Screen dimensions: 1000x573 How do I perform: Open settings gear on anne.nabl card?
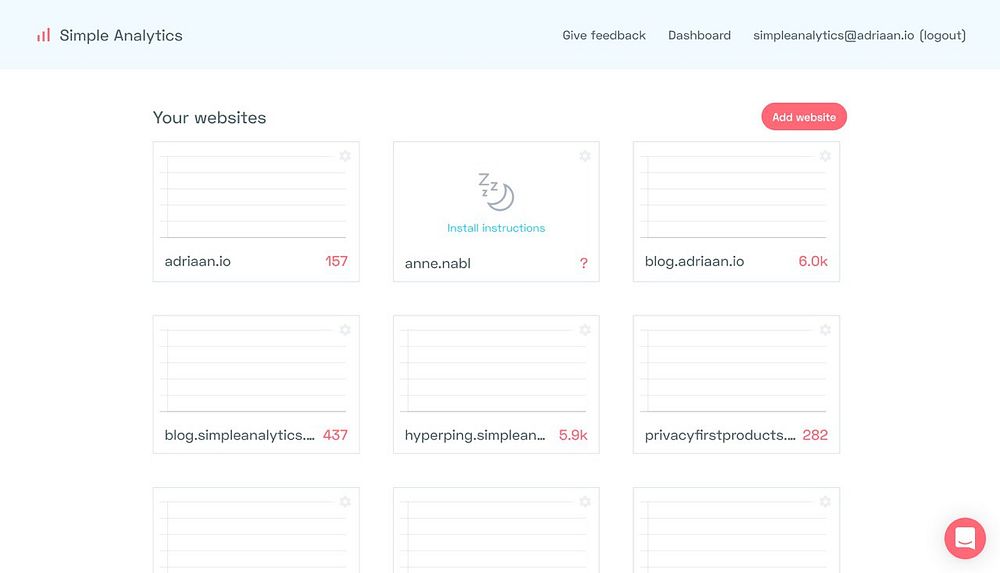click(585, 156)
